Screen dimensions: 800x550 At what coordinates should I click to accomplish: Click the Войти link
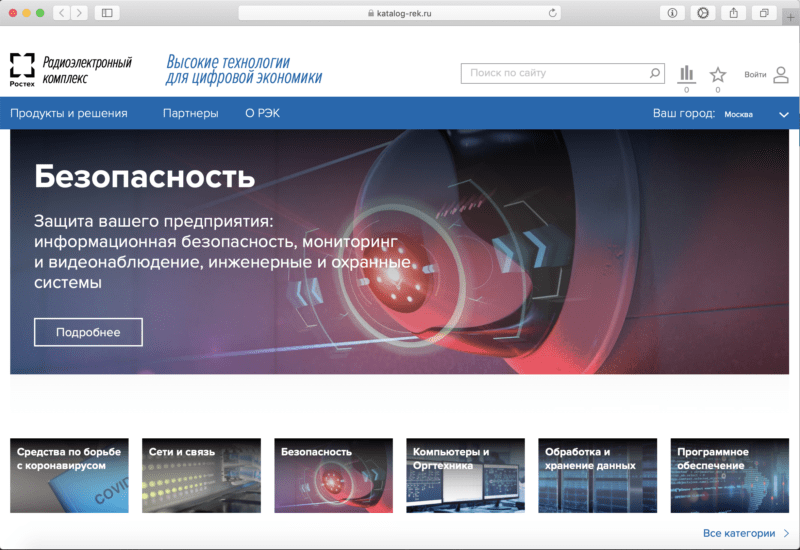pyautogui.click(x=755, y=74)
